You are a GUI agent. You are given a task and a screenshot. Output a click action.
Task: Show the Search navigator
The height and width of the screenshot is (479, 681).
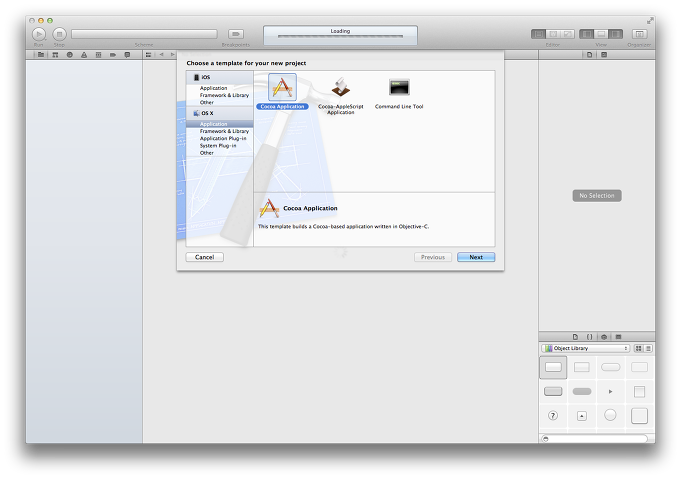pos(69,55)
